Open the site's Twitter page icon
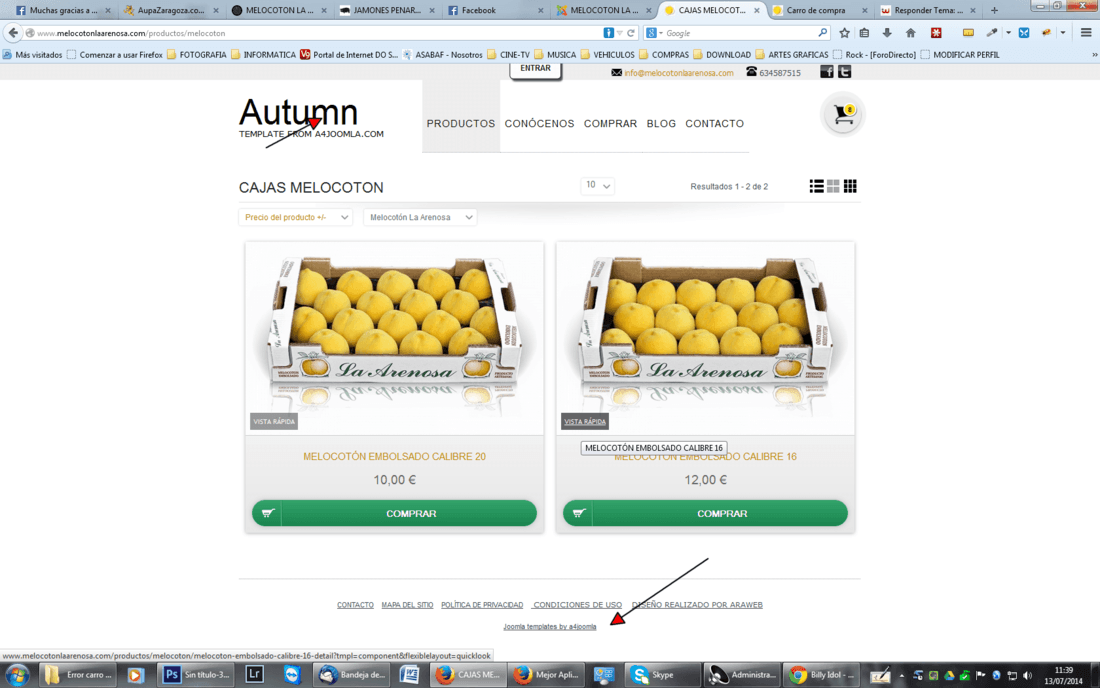 (x=845, y=72)
